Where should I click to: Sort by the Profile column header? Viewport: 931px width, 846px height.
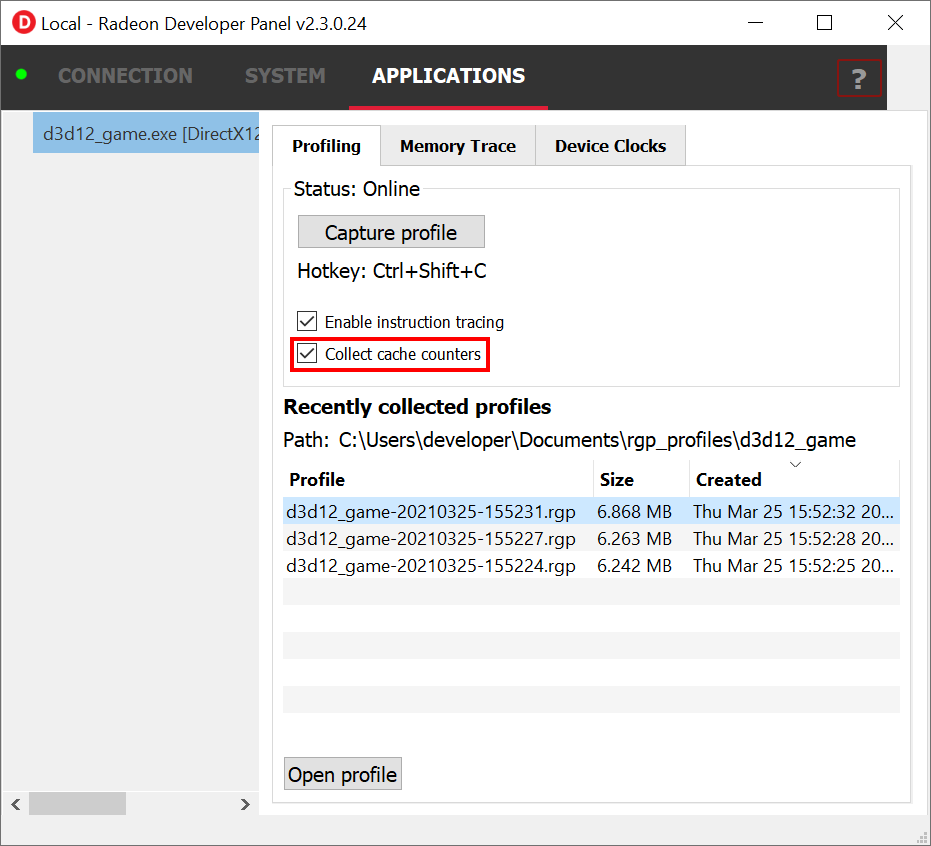[x=317, y=480]
